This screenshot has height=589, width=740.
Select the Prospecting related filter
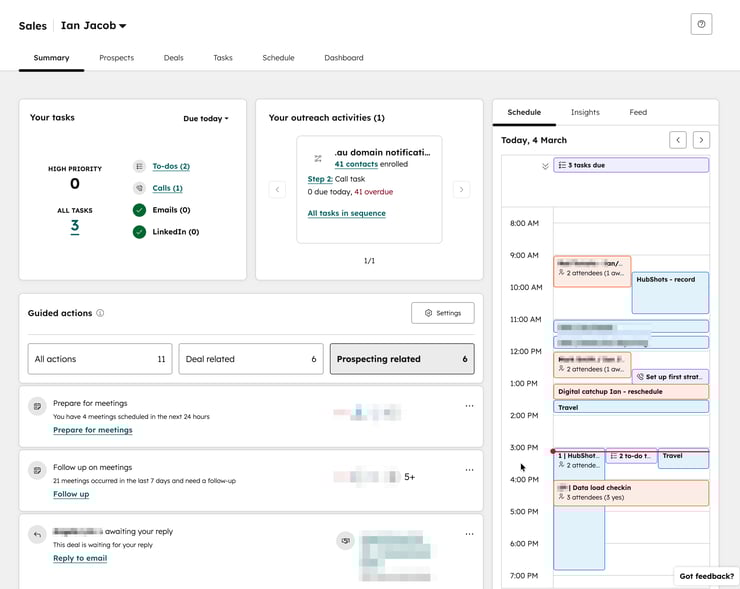point(402,359)
